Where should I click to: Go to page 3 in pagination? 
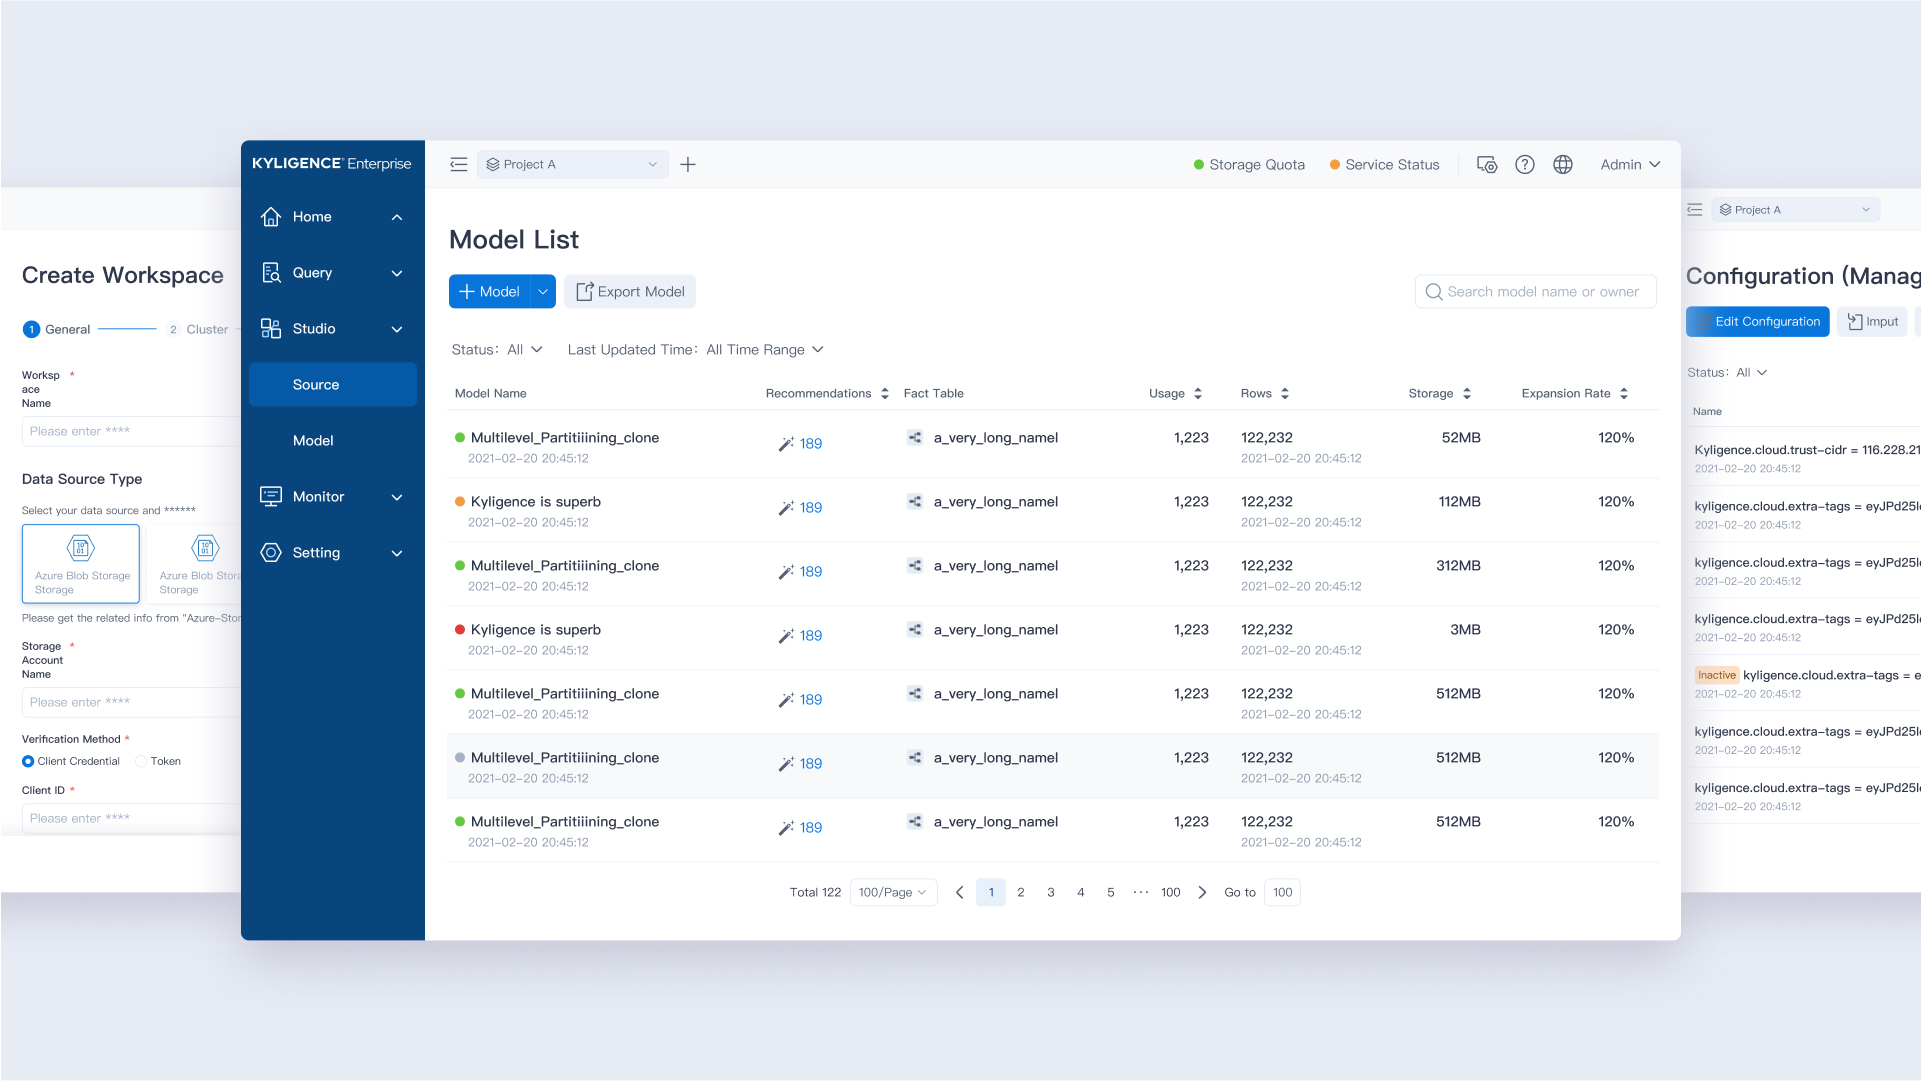coord(1051,893)
